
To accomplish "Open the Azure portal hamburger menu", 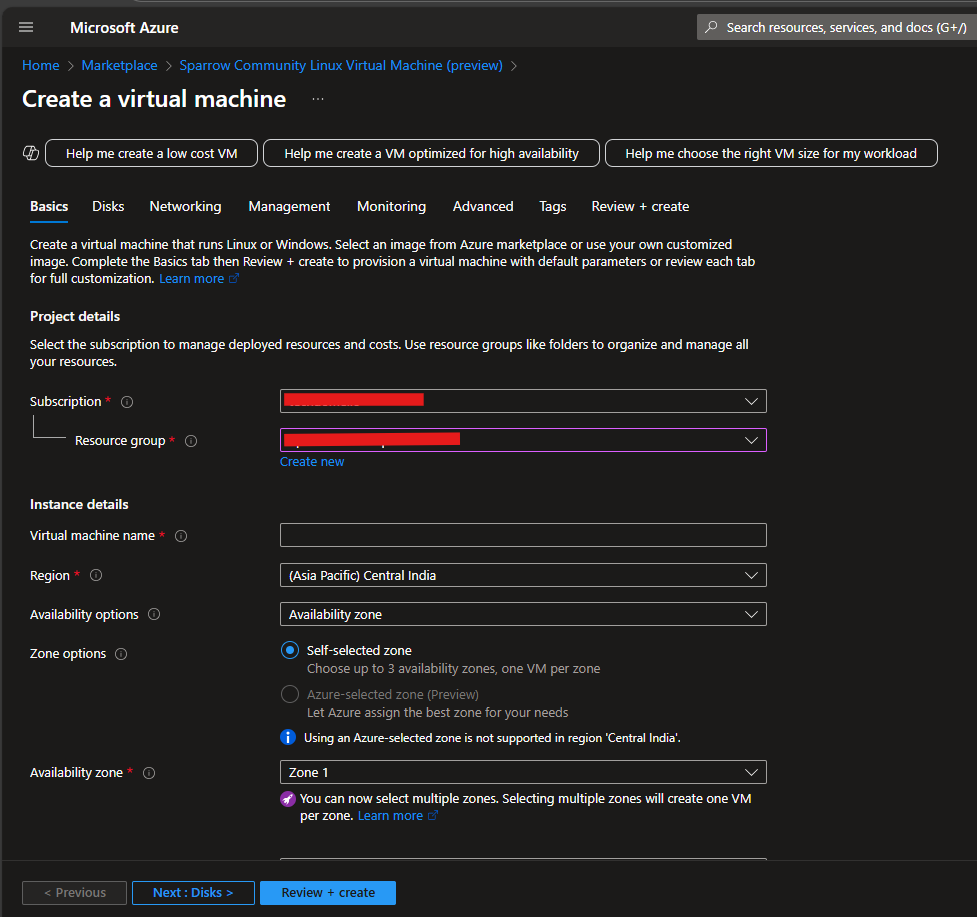I will 26,27.
